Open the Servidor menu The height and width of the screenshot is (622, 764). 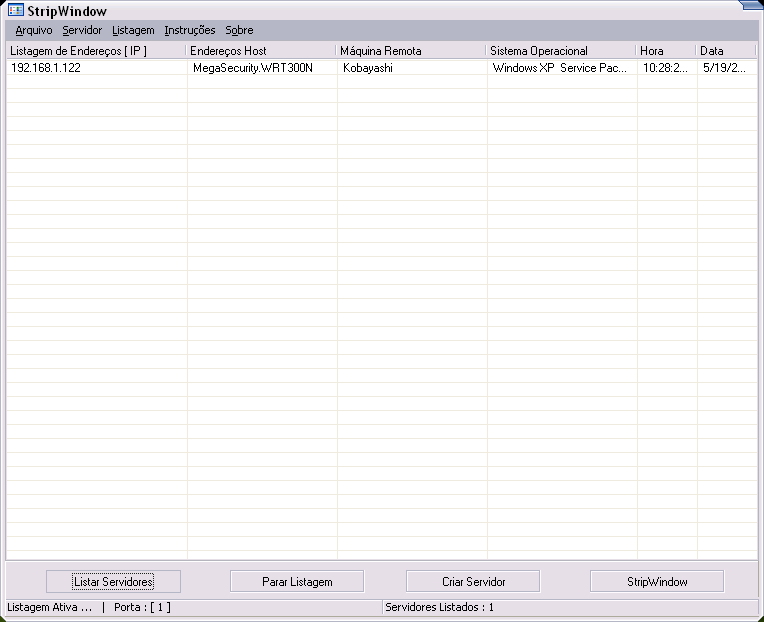coord(82,31)
